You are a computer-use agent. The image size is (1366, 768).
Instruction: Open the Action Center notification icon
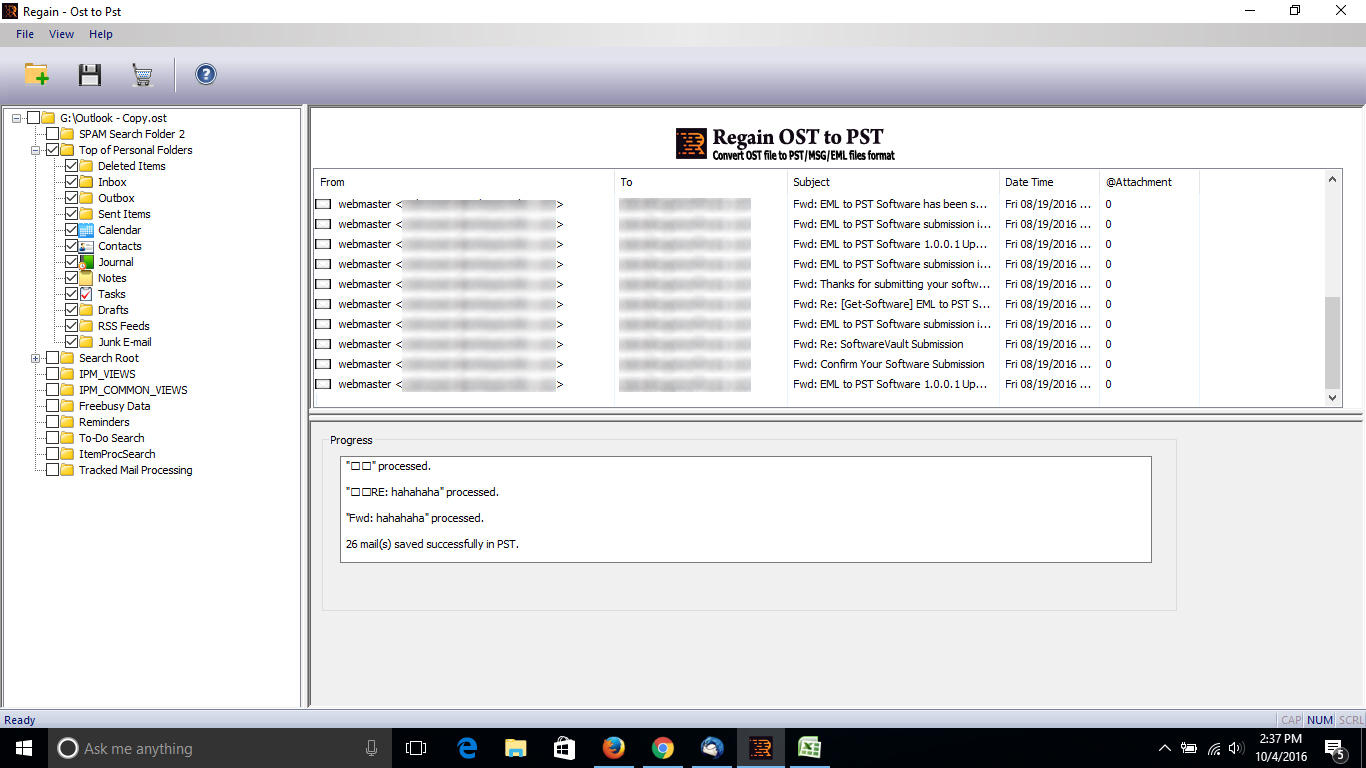point(1335,748)
